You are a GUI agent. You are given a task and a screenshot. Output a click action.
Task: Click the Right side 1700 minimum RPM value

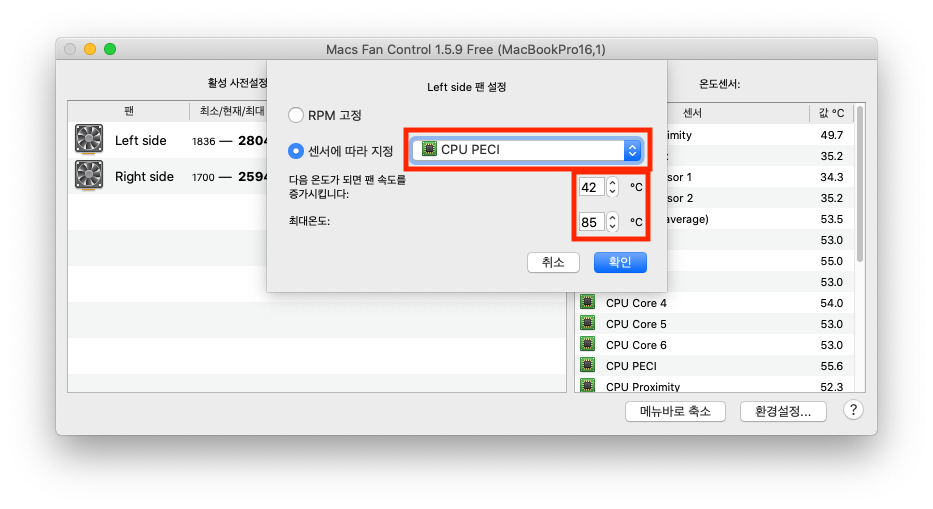[x=203, y=177]
